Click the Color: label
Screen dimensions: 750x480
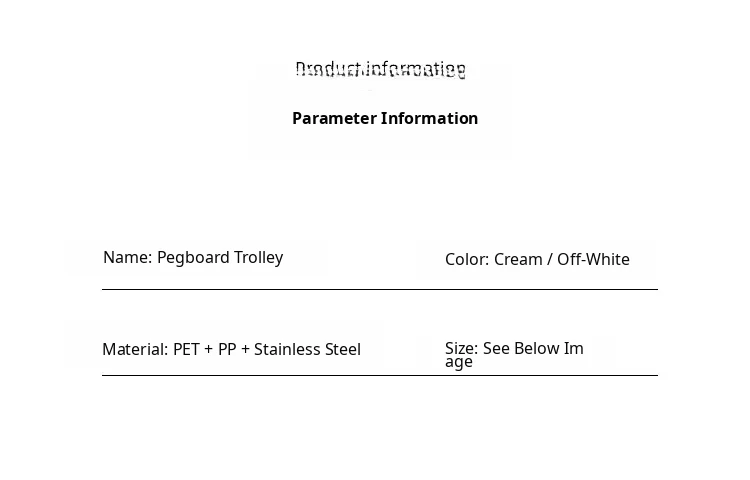467,260
